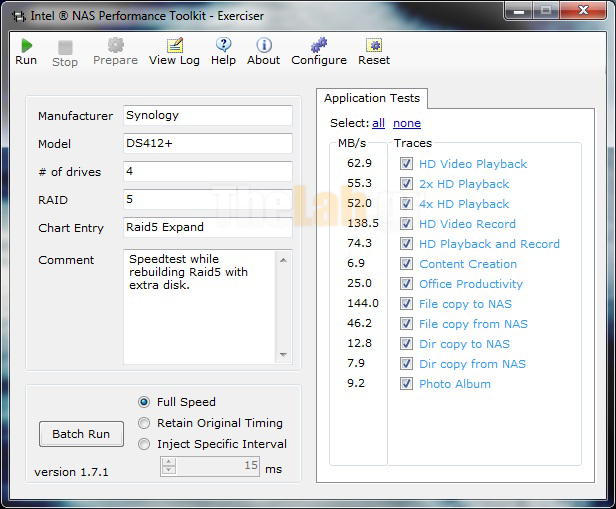
Task: Click the application title bar icon
Action: pos(18,16)
